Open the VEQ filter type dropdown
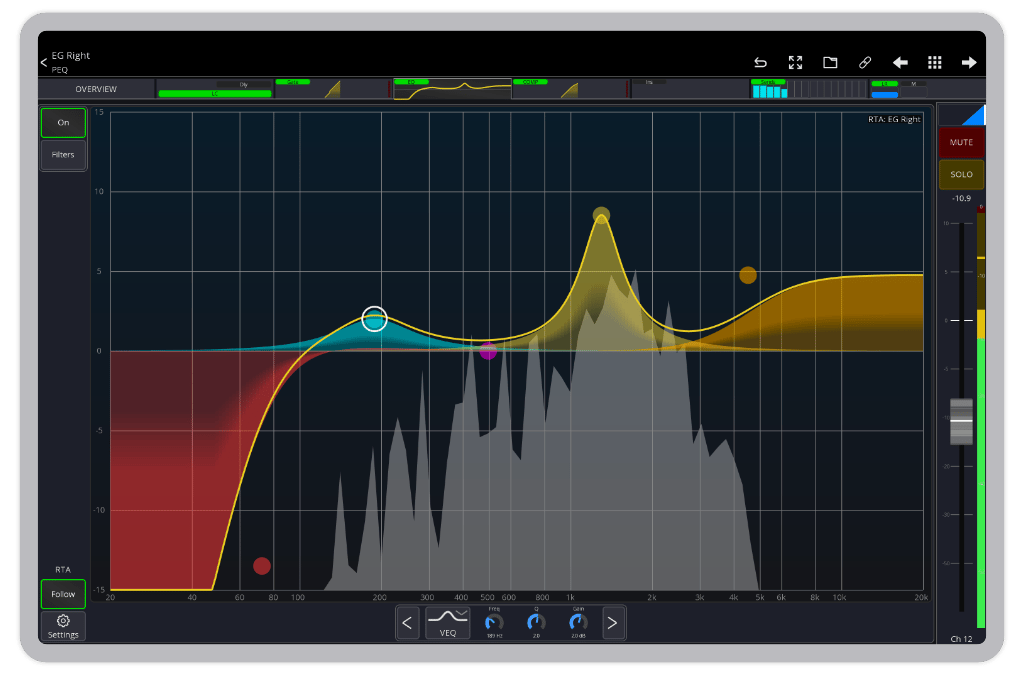The width and height of the screenshot is (1024, 675). 447,622
